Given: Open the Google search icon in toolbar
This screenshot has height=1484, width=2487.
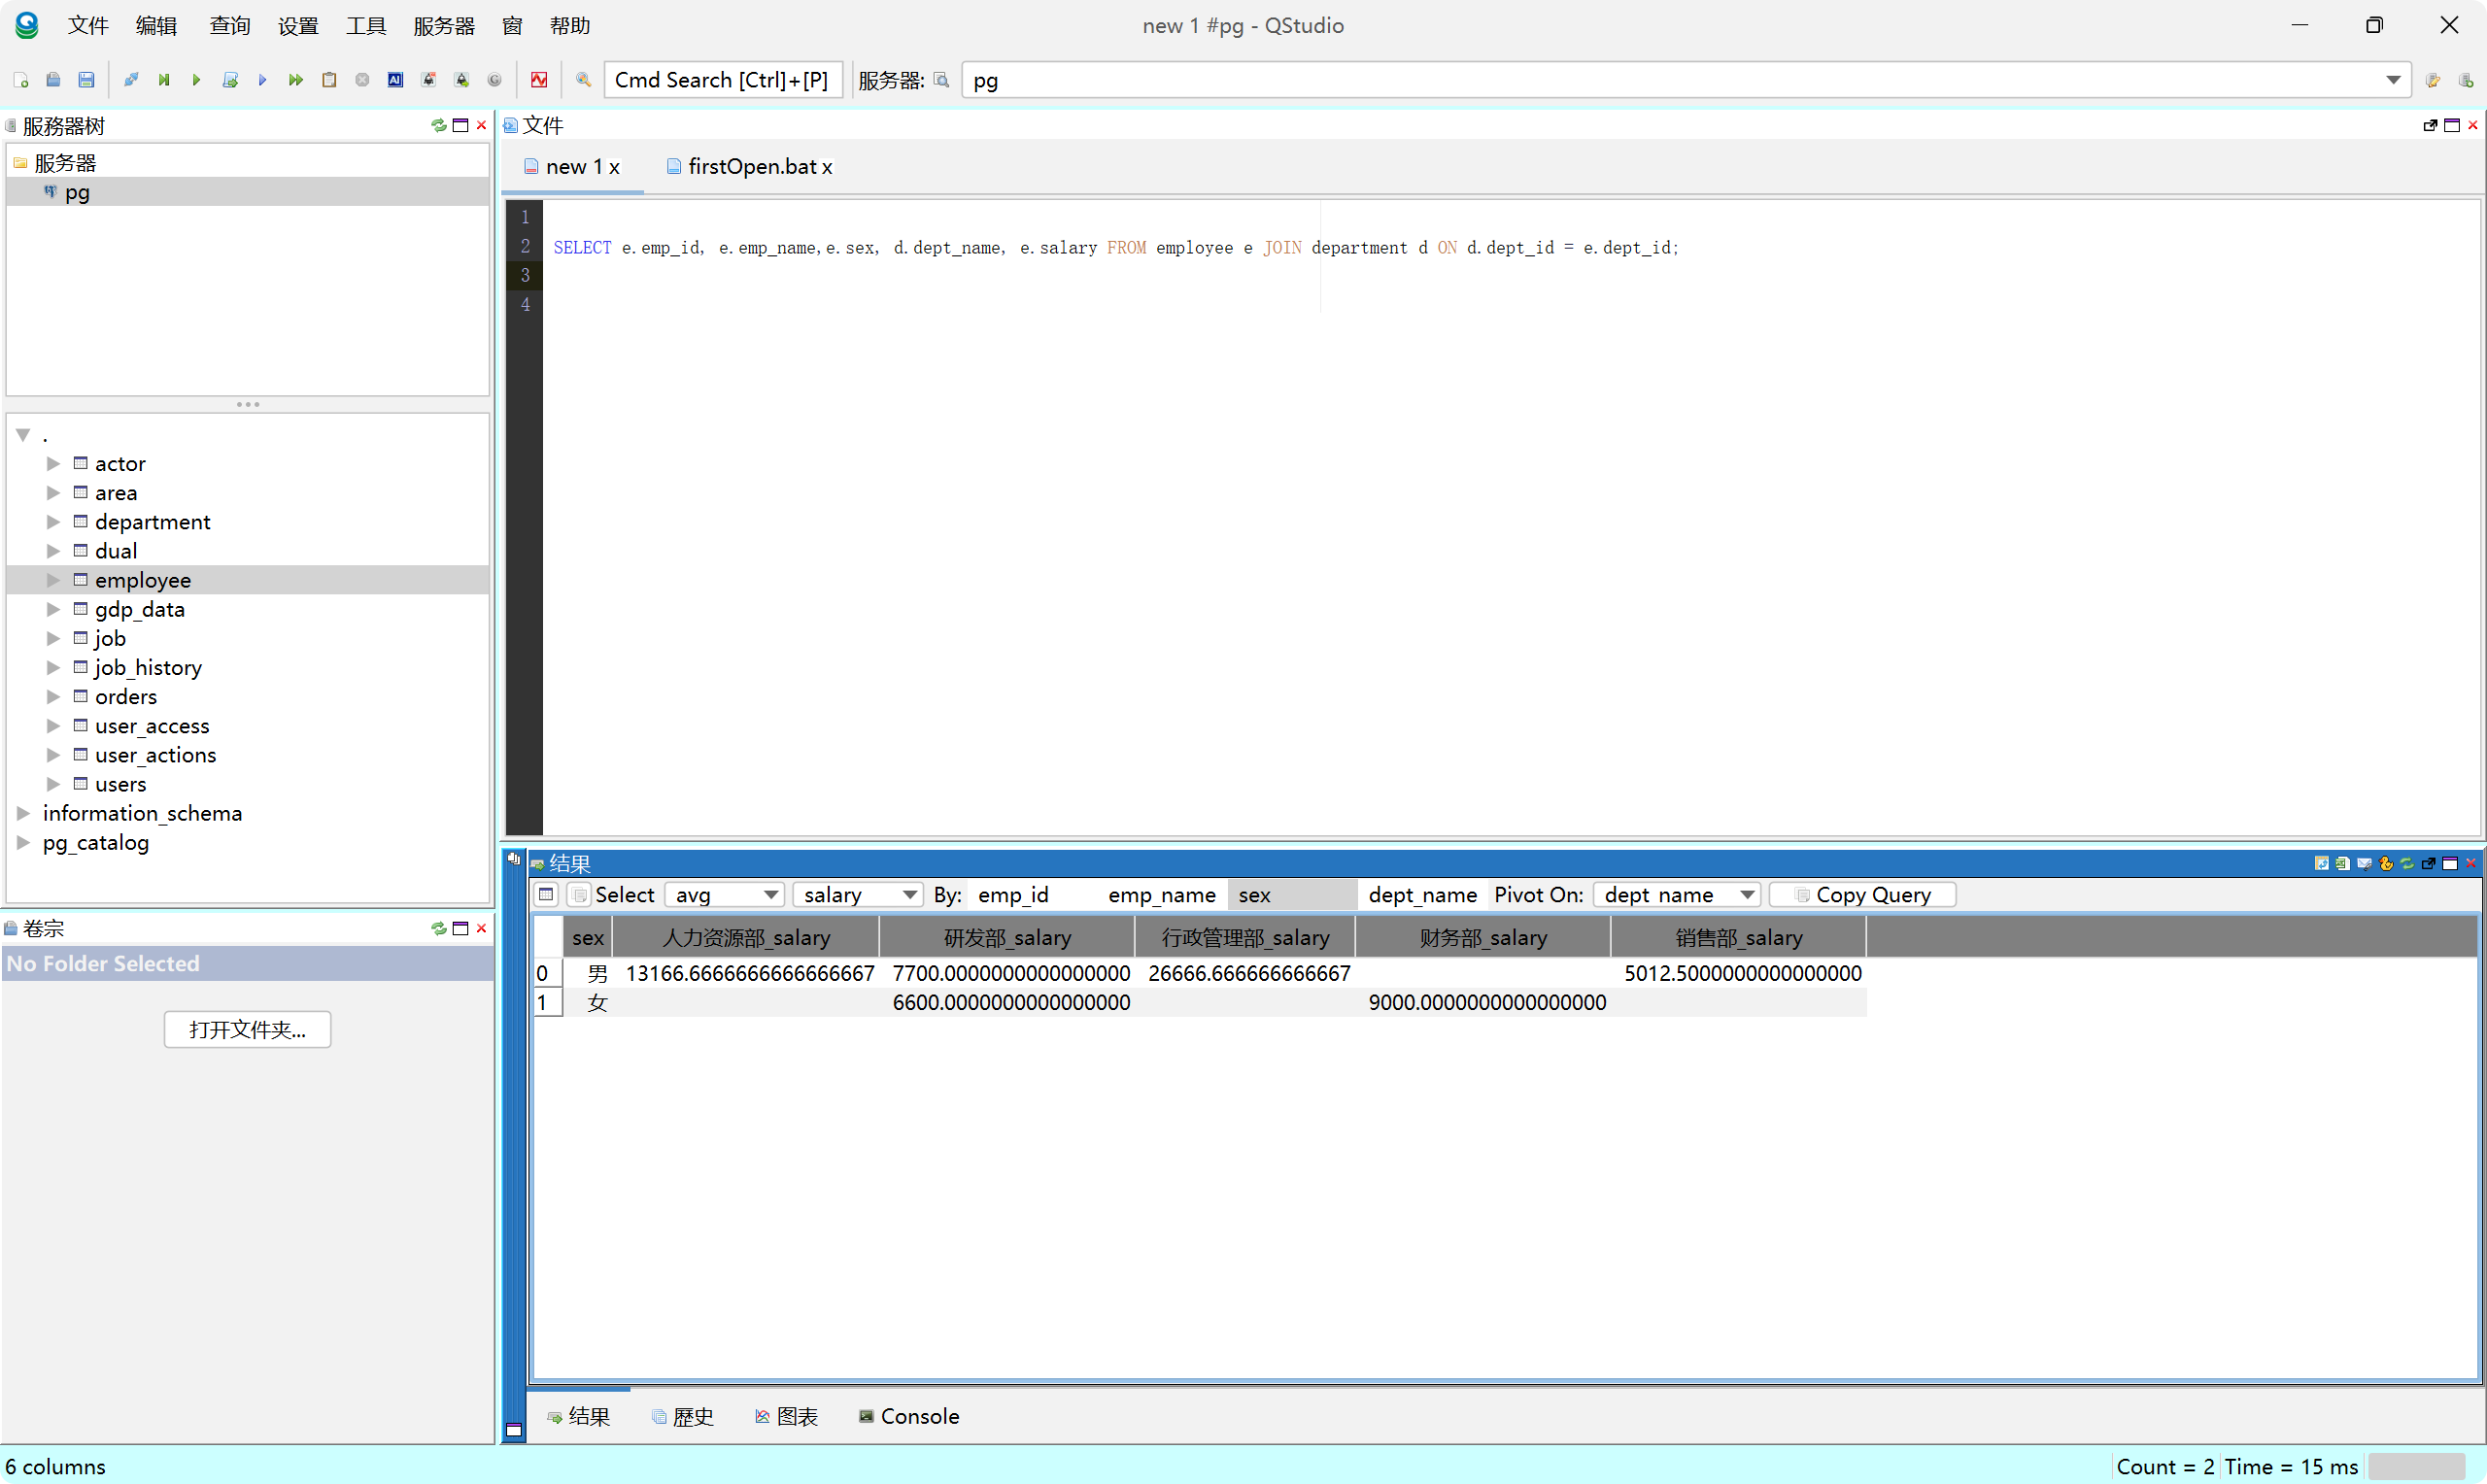Looking at the screenshot, I should point(495,79).
